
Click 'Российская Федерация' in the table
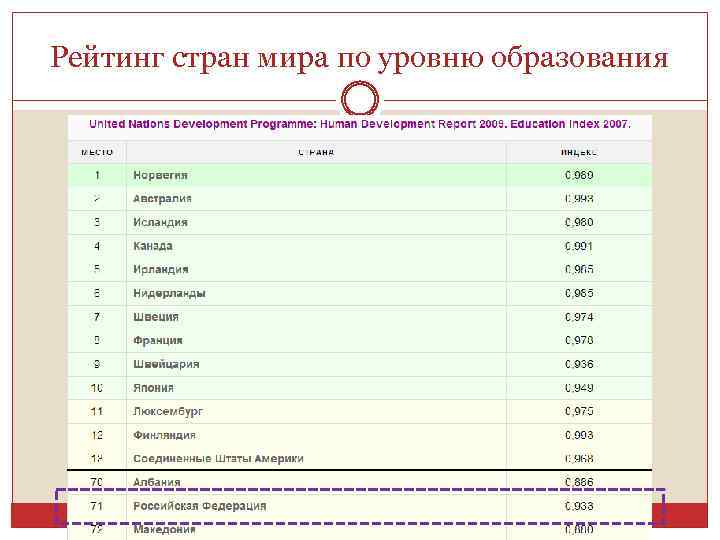click(x=200, y=506)
